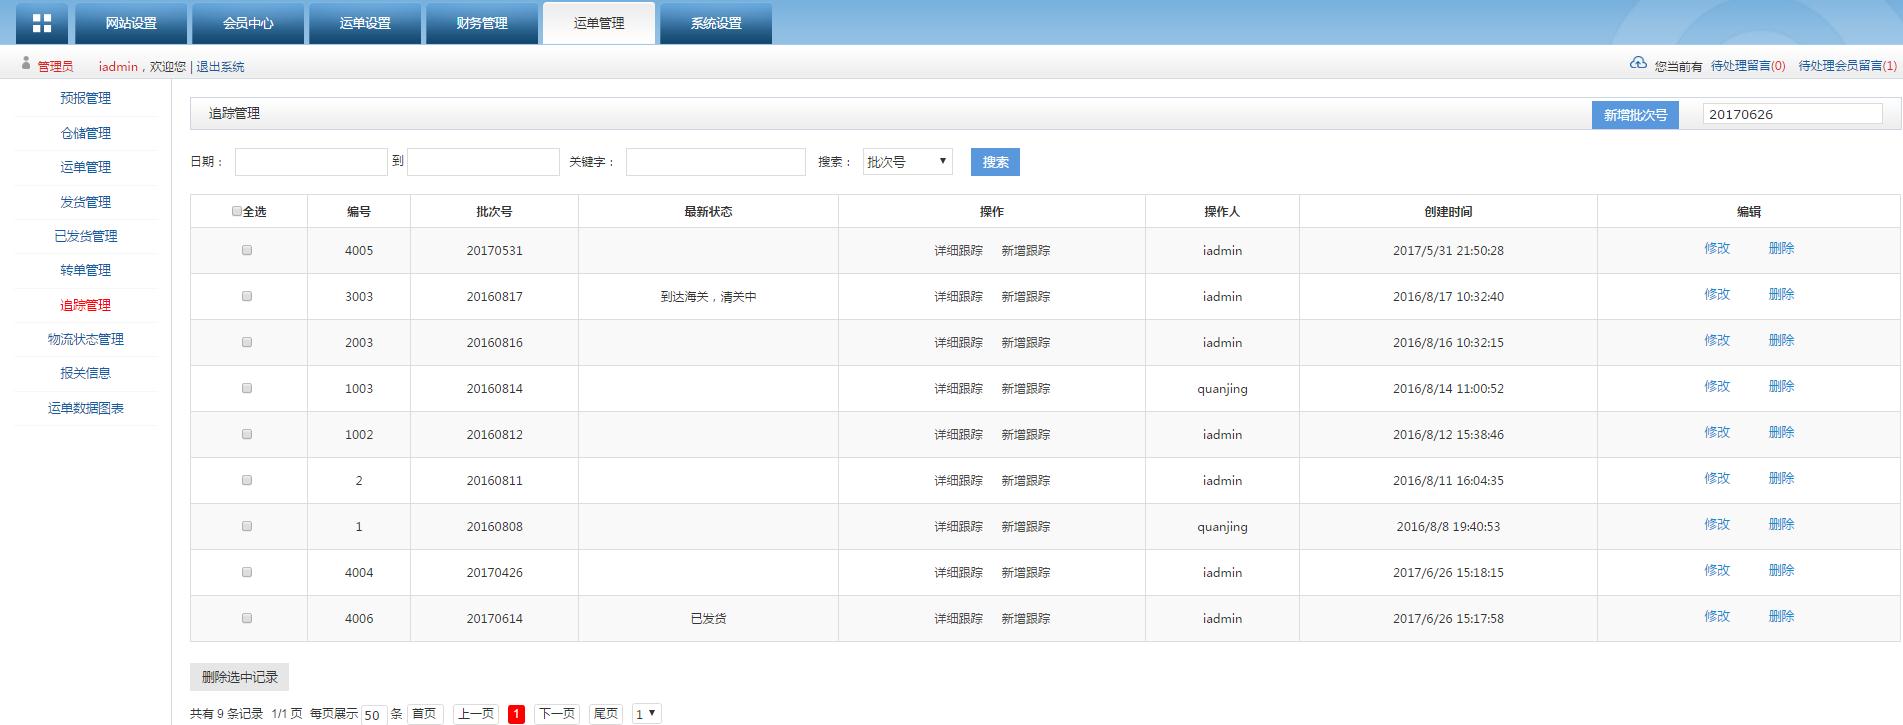Screen dimensions: 1903x725
Task: Check the box for batch 20170614 row
Action: 247,618
